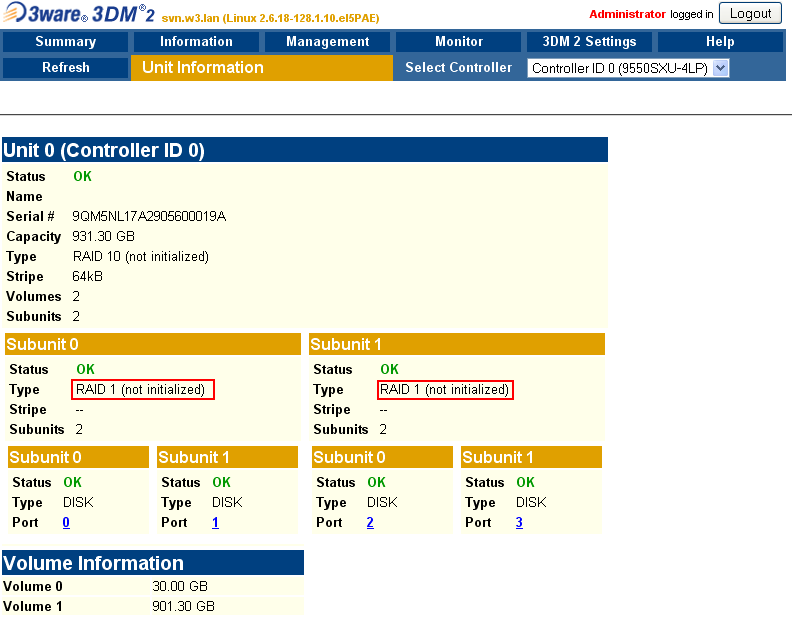Expand the Select Controller dropdown
792x624 pixels.
pyautogui.click(x=629, y=68)
